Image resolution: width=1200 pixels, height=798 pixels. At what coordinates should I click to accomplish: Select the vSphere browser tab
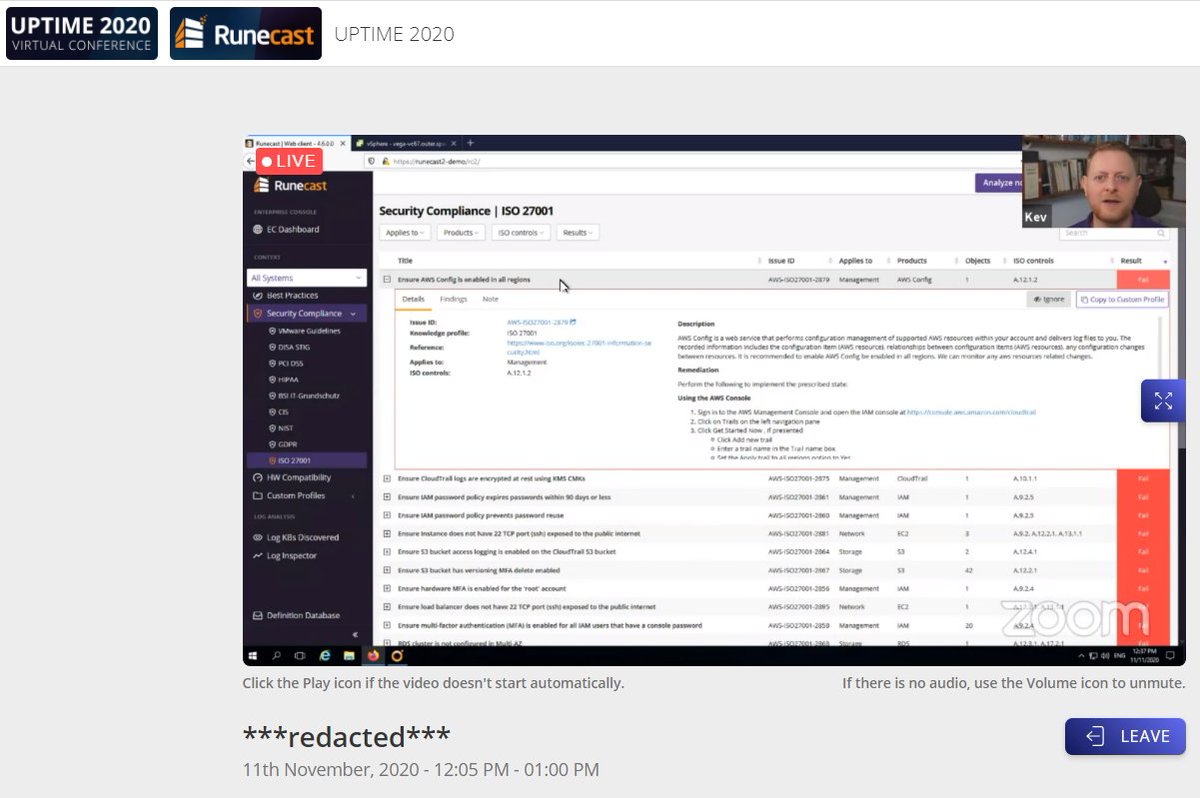tap(405, 143)
